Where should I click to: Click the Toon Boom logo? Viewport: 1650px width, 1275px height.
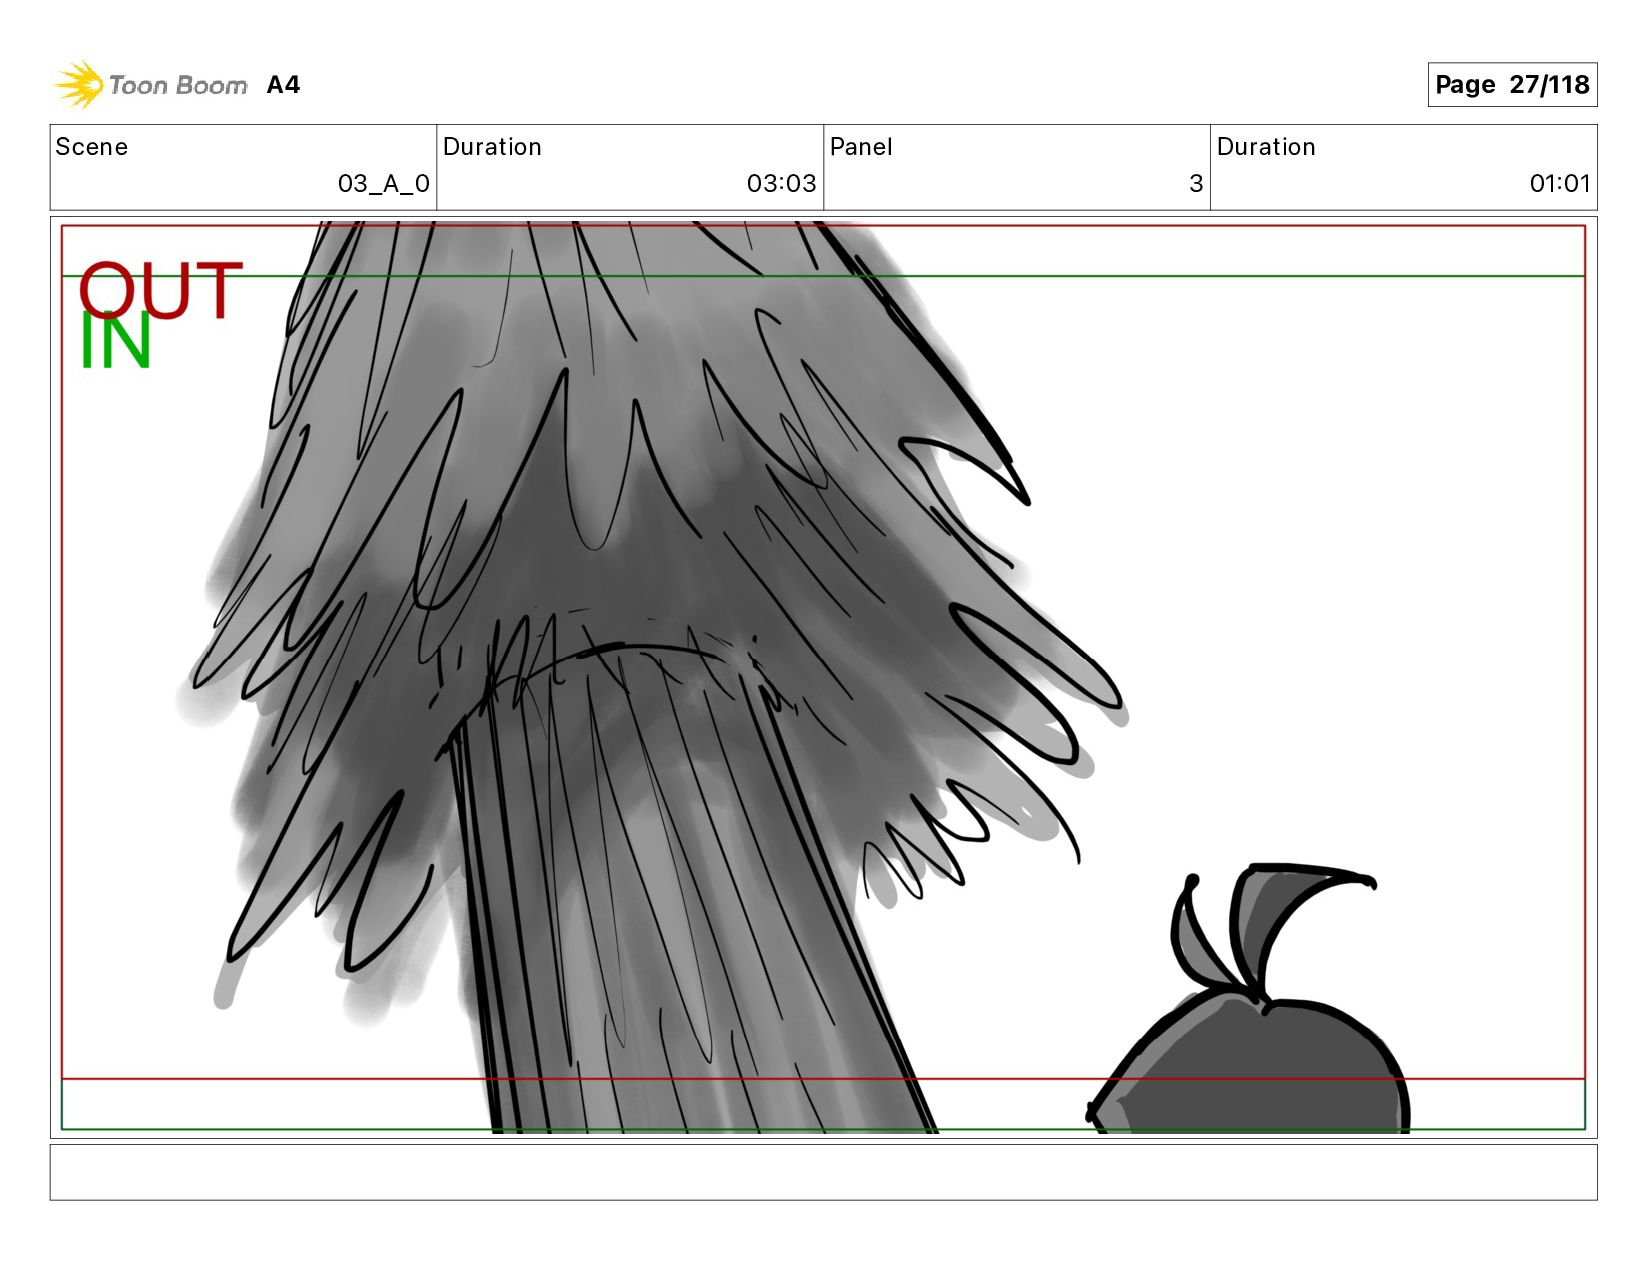click(150, 85)
